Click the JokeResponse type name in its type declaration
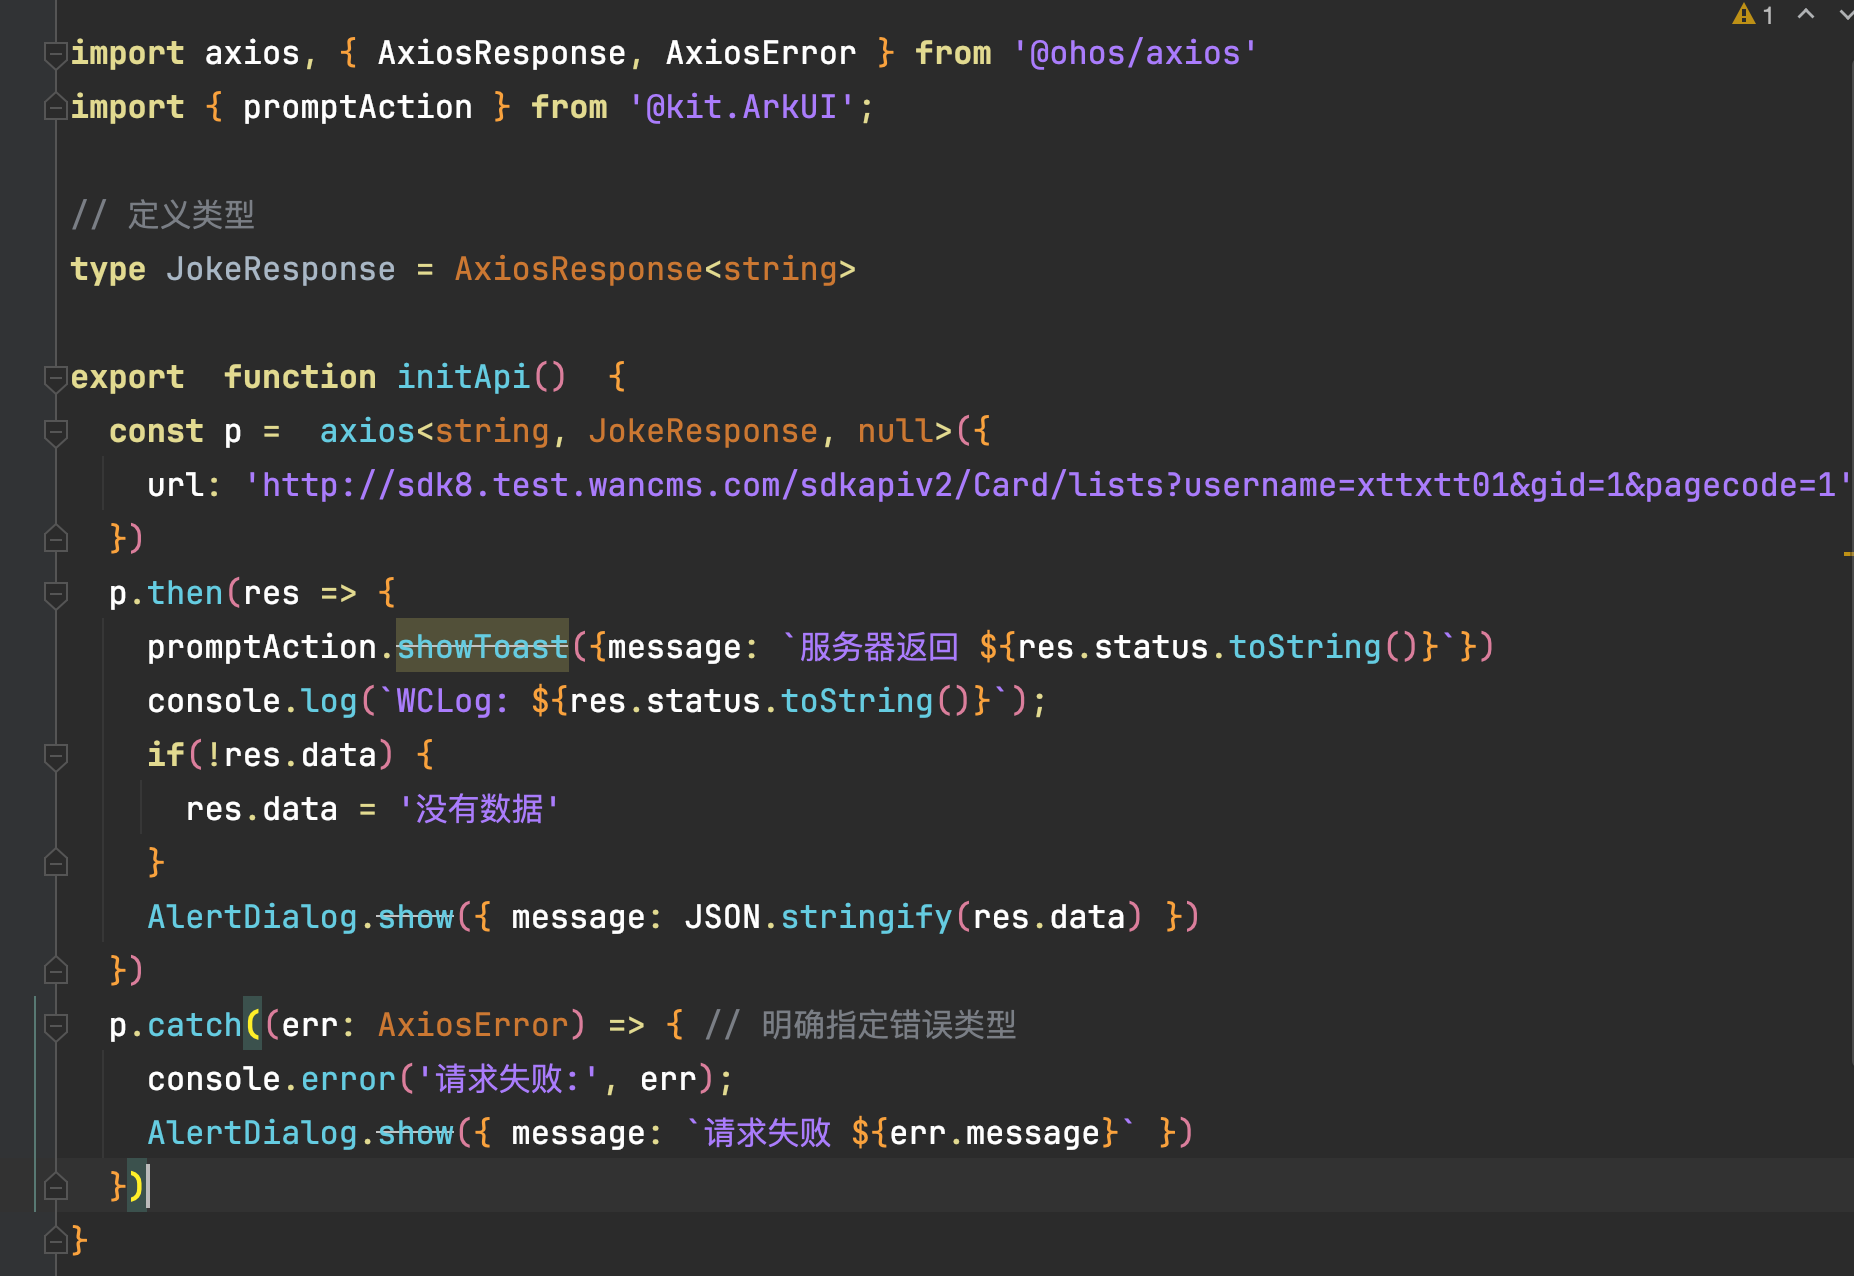The image size is (1854, 1276). pyautogui.click(x=280, y=269)
